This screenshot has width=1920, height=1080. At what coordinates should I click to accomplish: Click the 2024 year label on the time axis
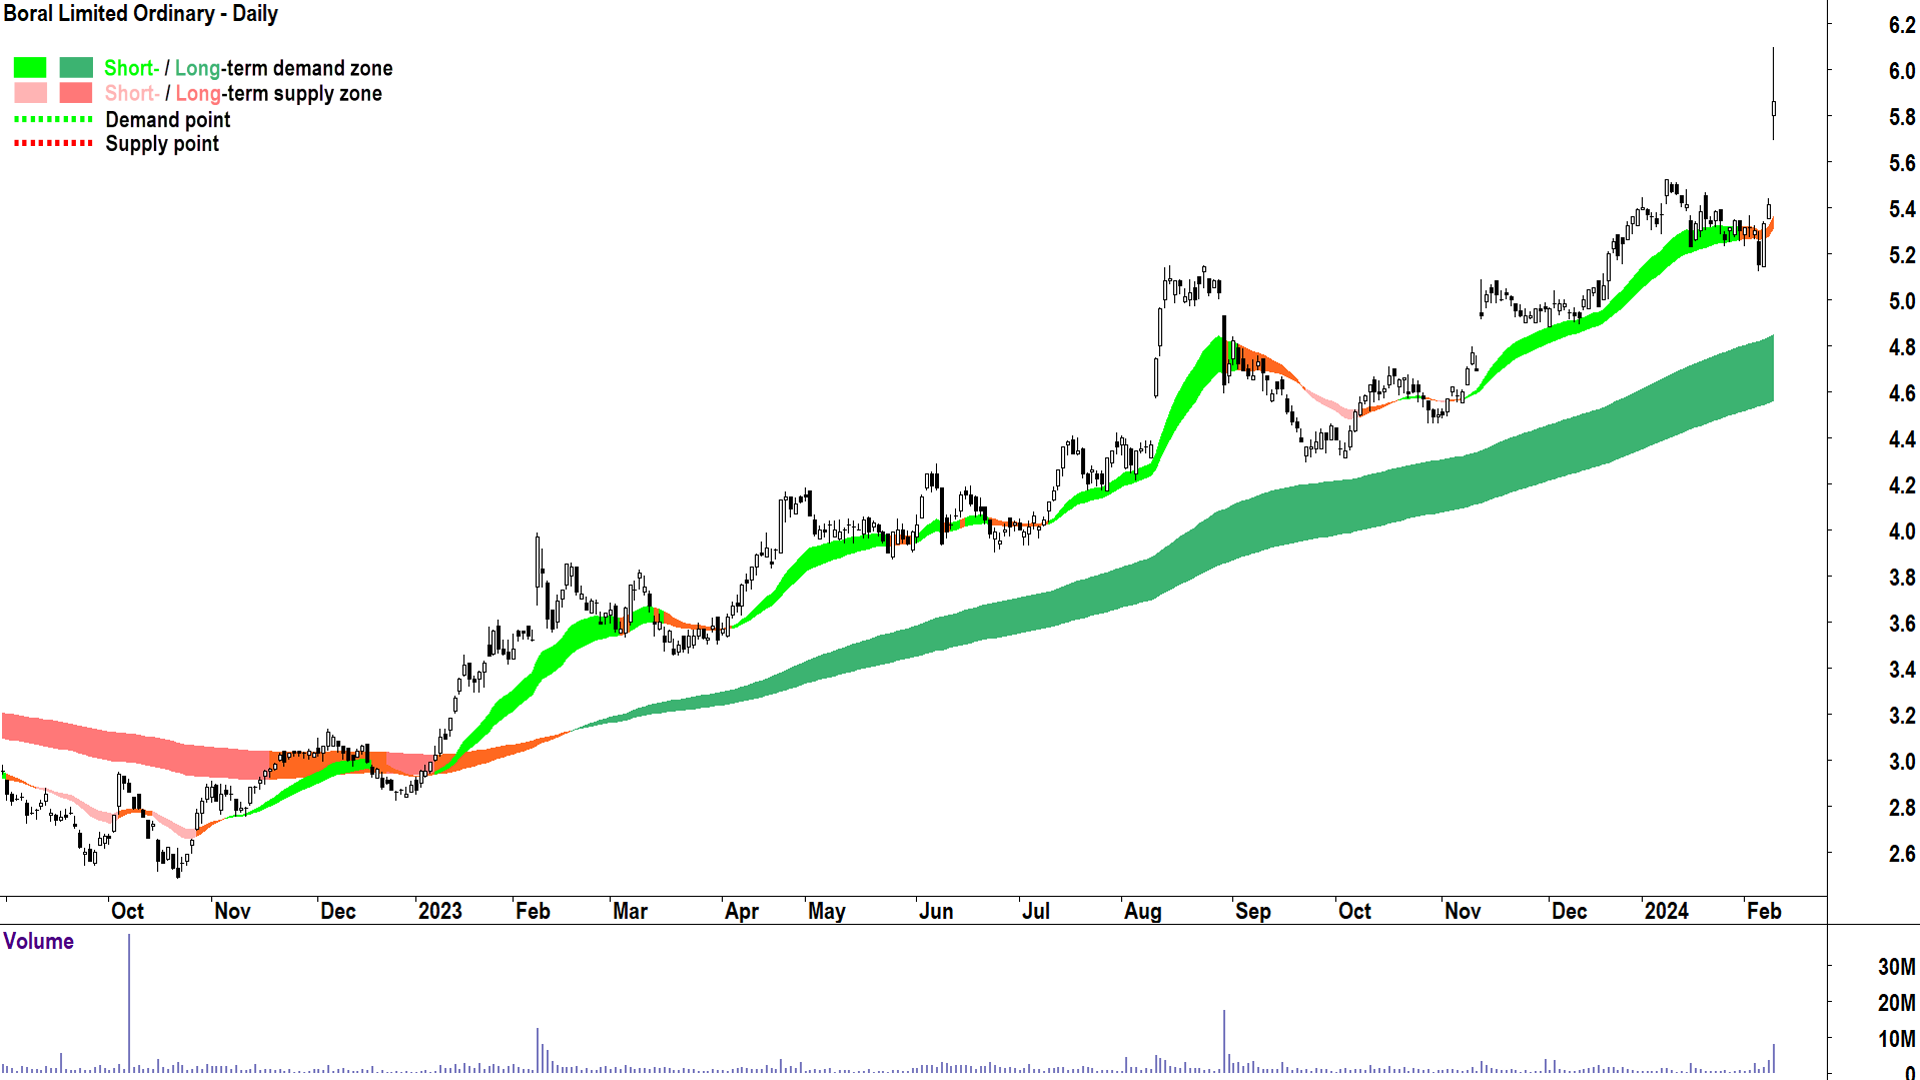click(x=1666, y=911)
